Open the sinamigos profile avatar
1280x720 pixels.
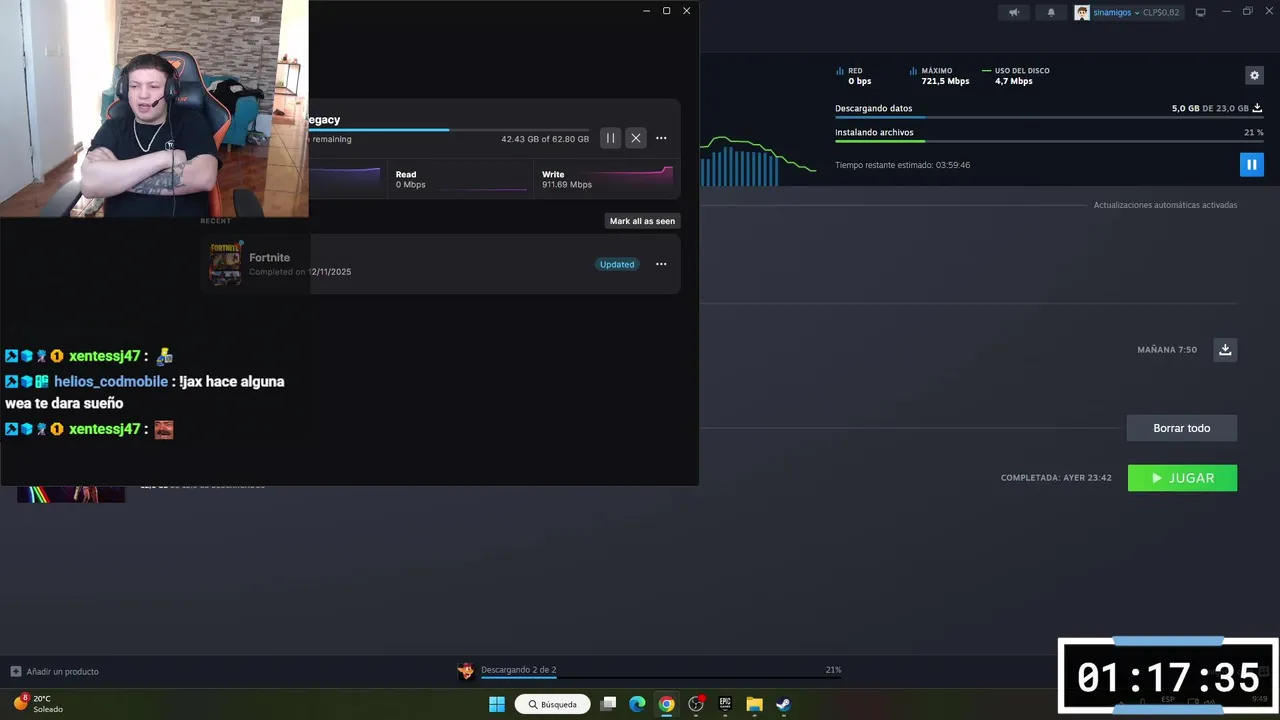(x=1082, y=13)
